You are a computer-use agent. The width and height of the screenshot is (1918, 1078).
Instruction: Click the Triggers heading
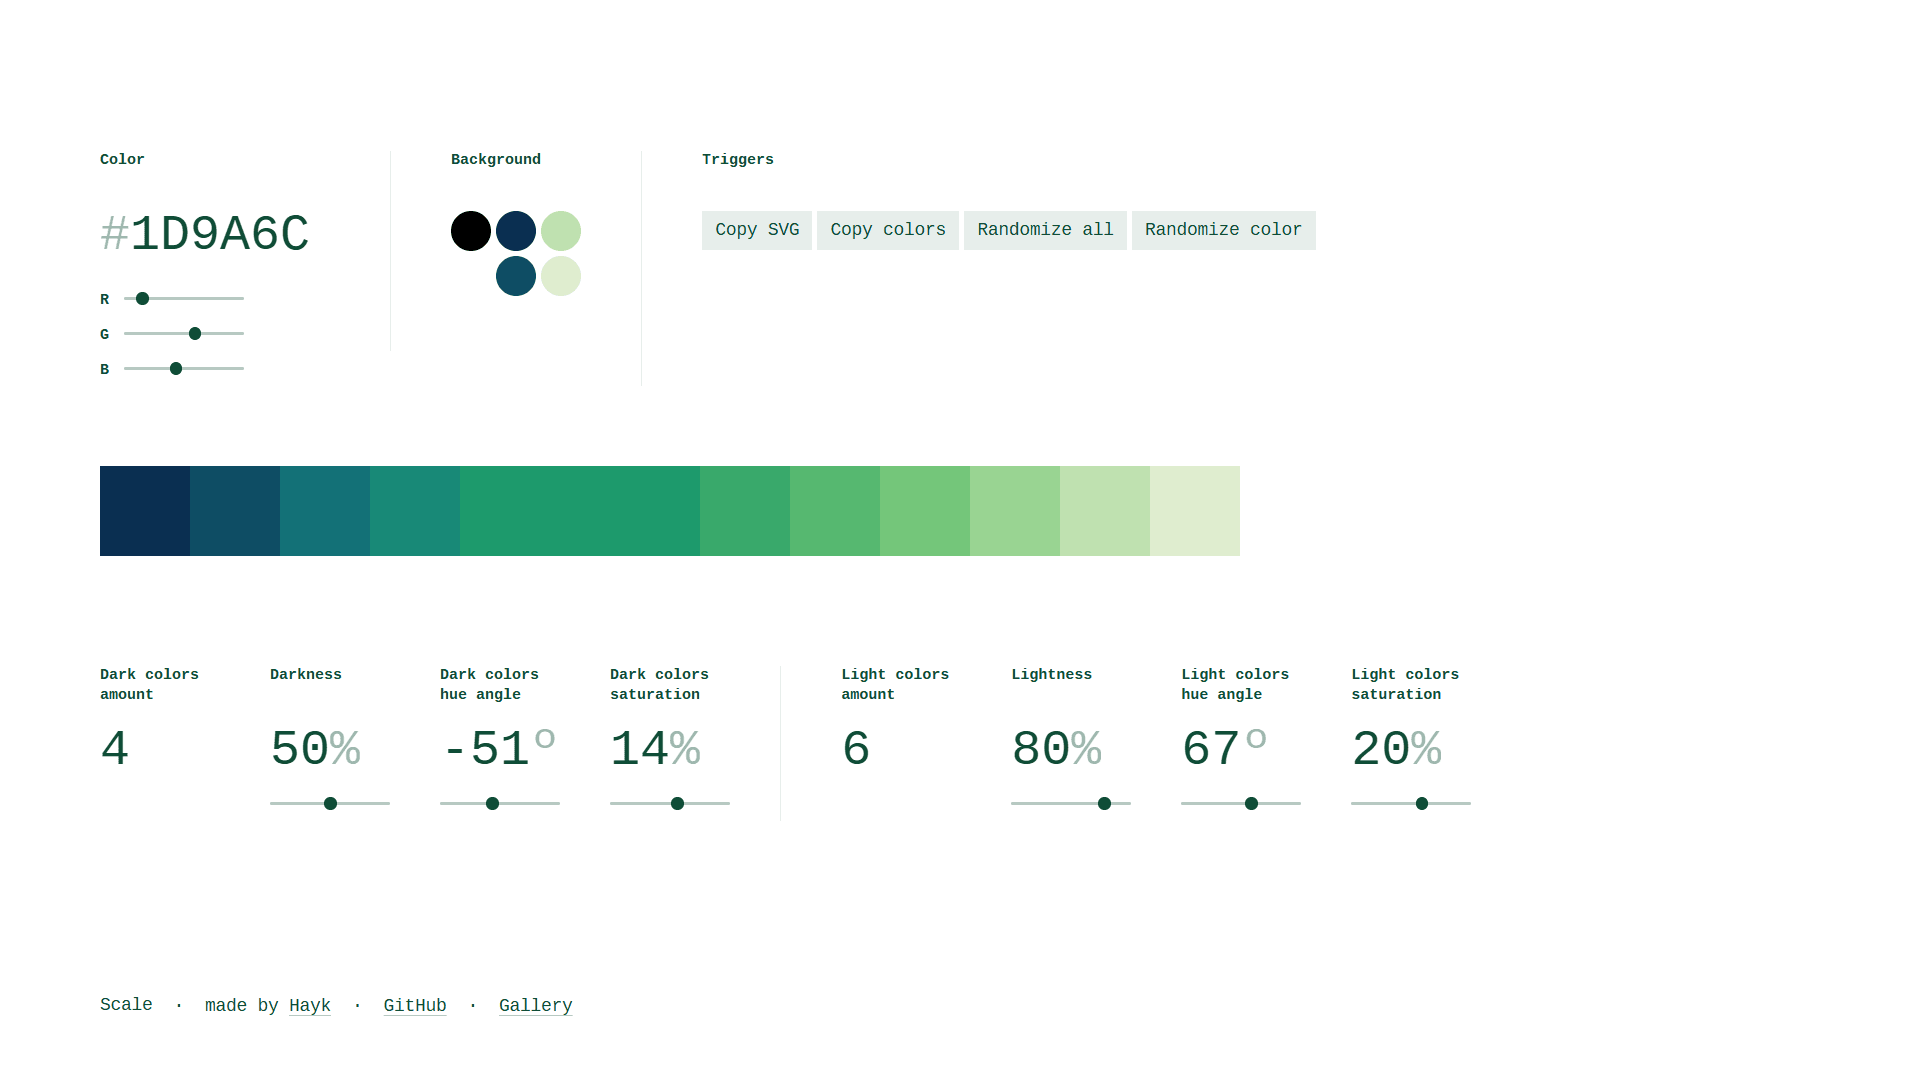(738, 159)
